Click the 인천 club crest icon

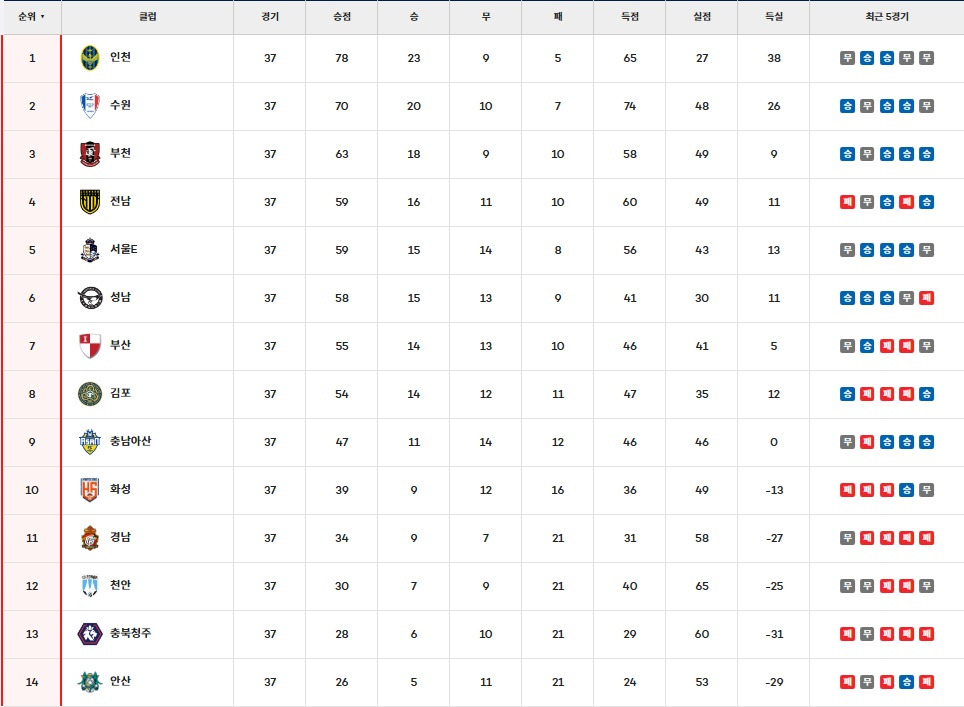[90, 58]
